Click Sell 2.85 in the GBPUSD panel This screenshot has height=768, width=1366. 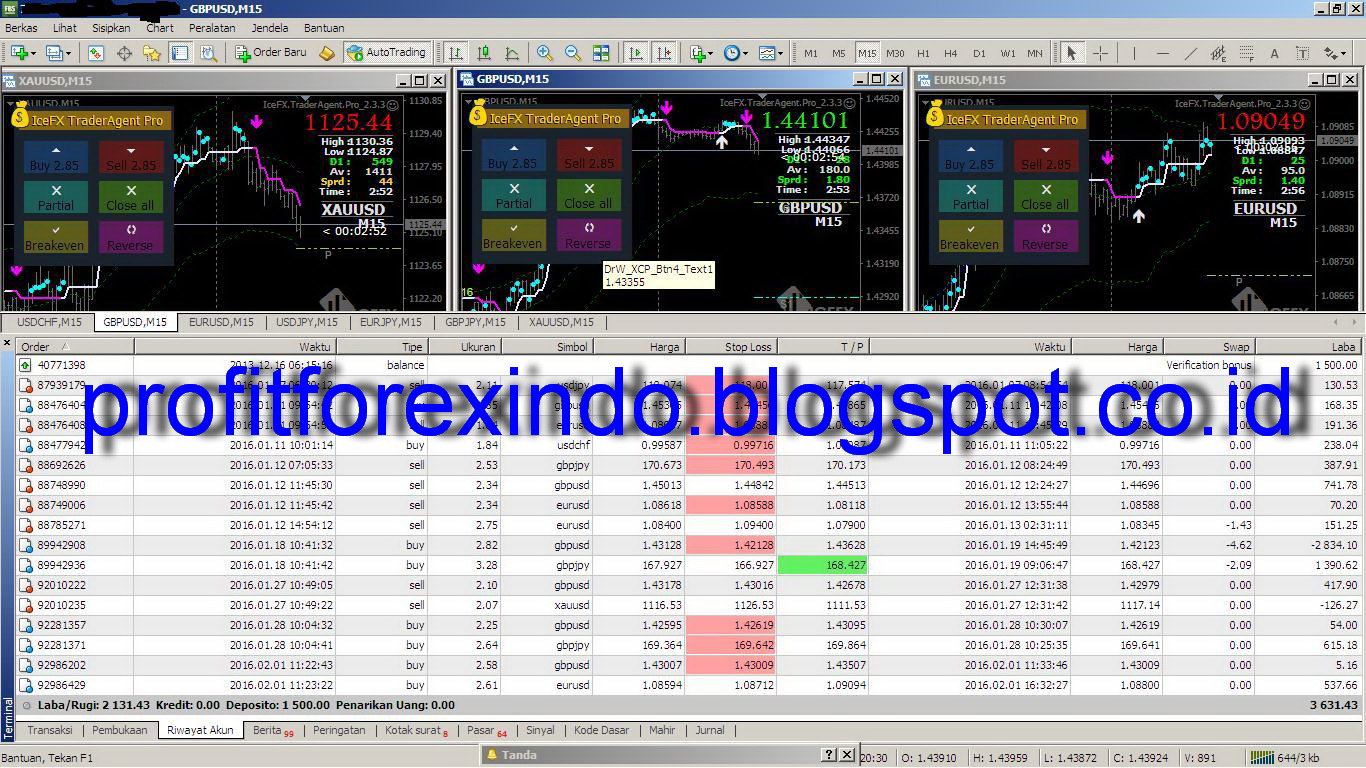[589, 156]
